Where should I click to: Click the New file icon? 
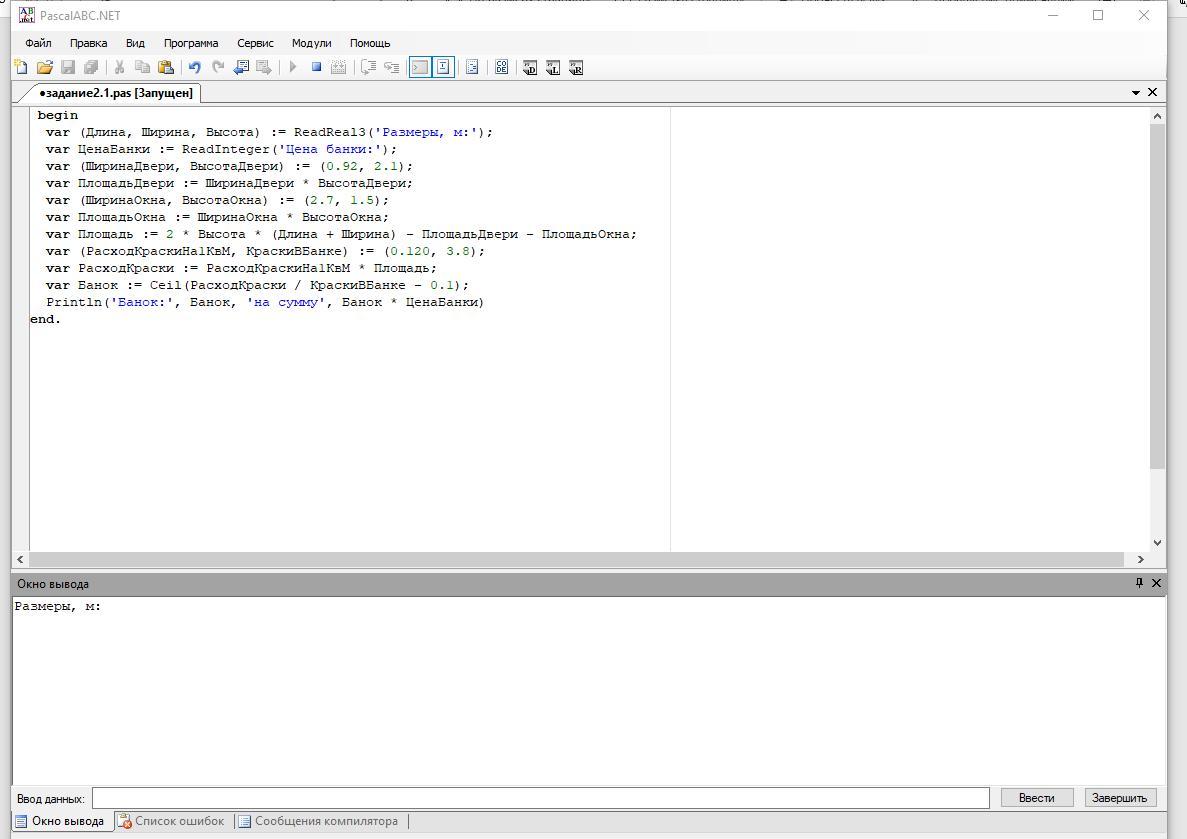pos(21,67)
